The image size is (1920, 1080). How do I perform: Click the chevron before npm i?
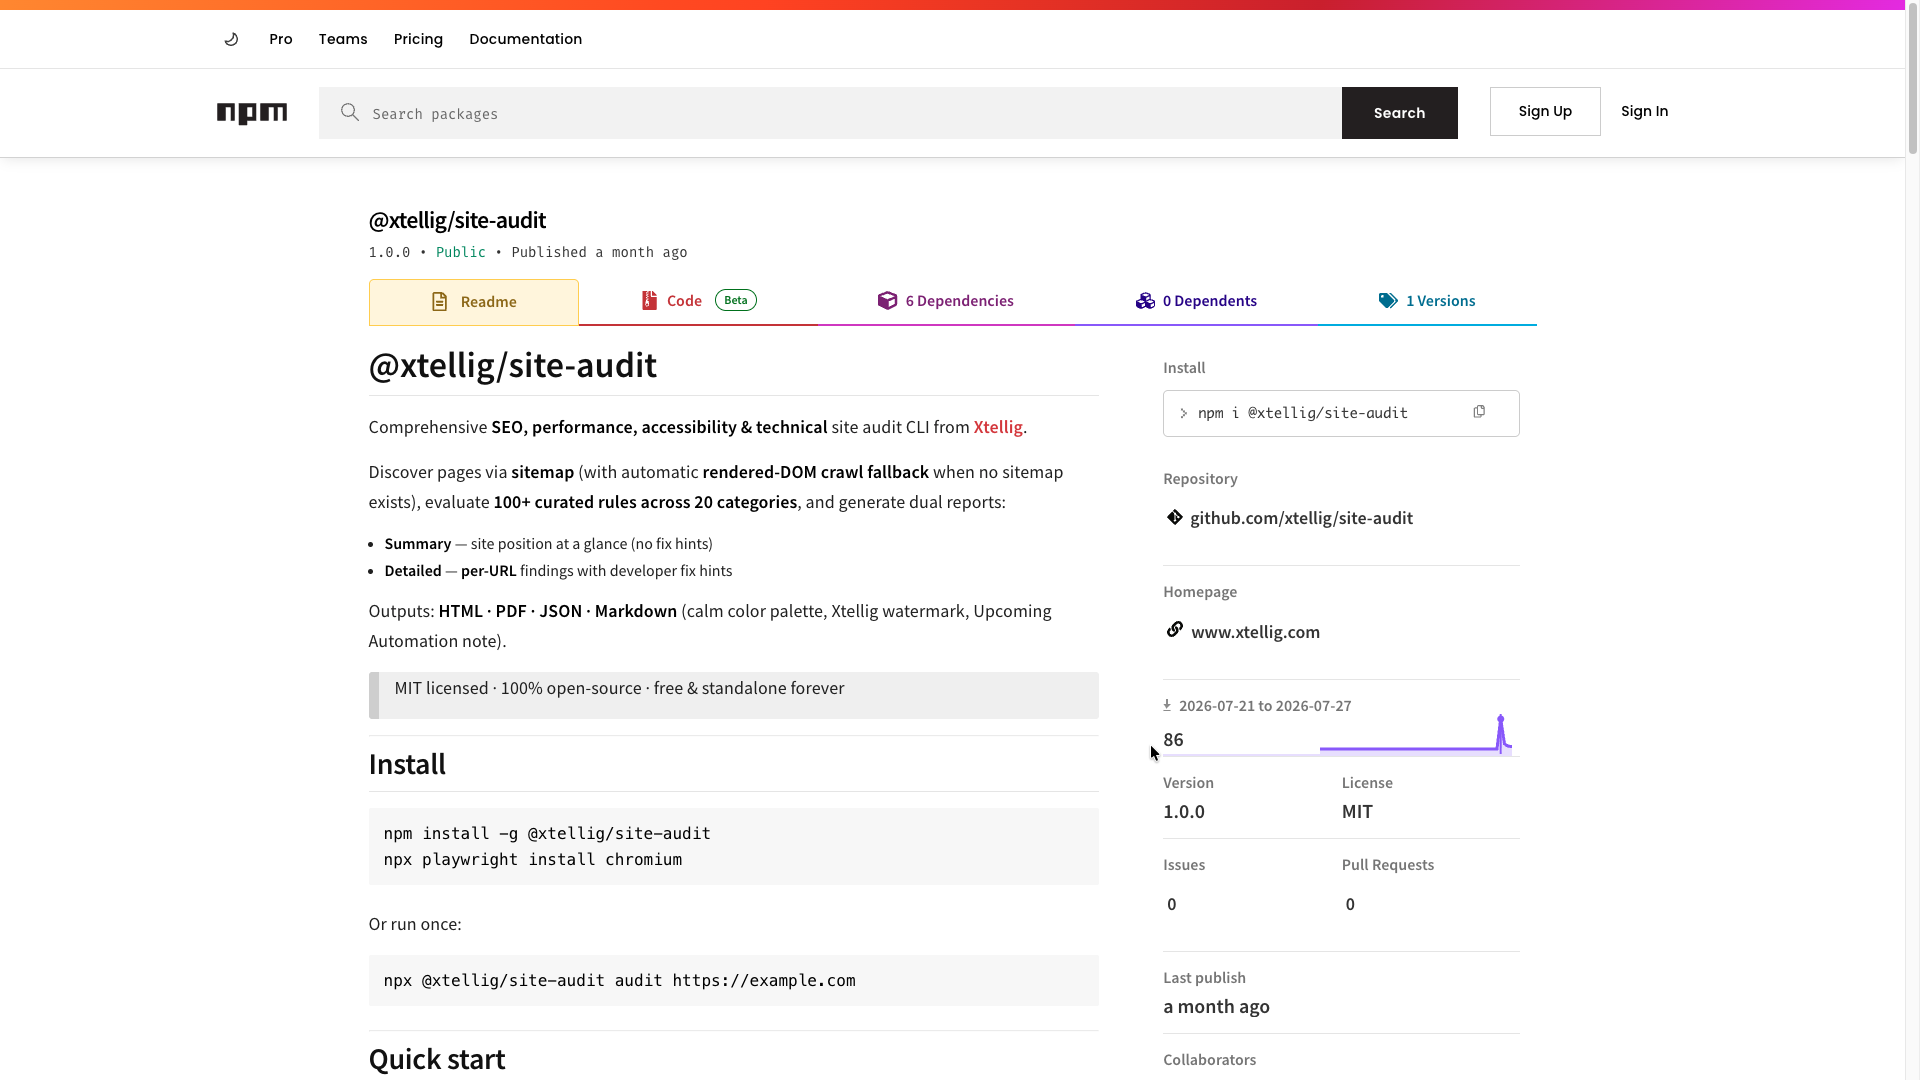pos(1183,413)
